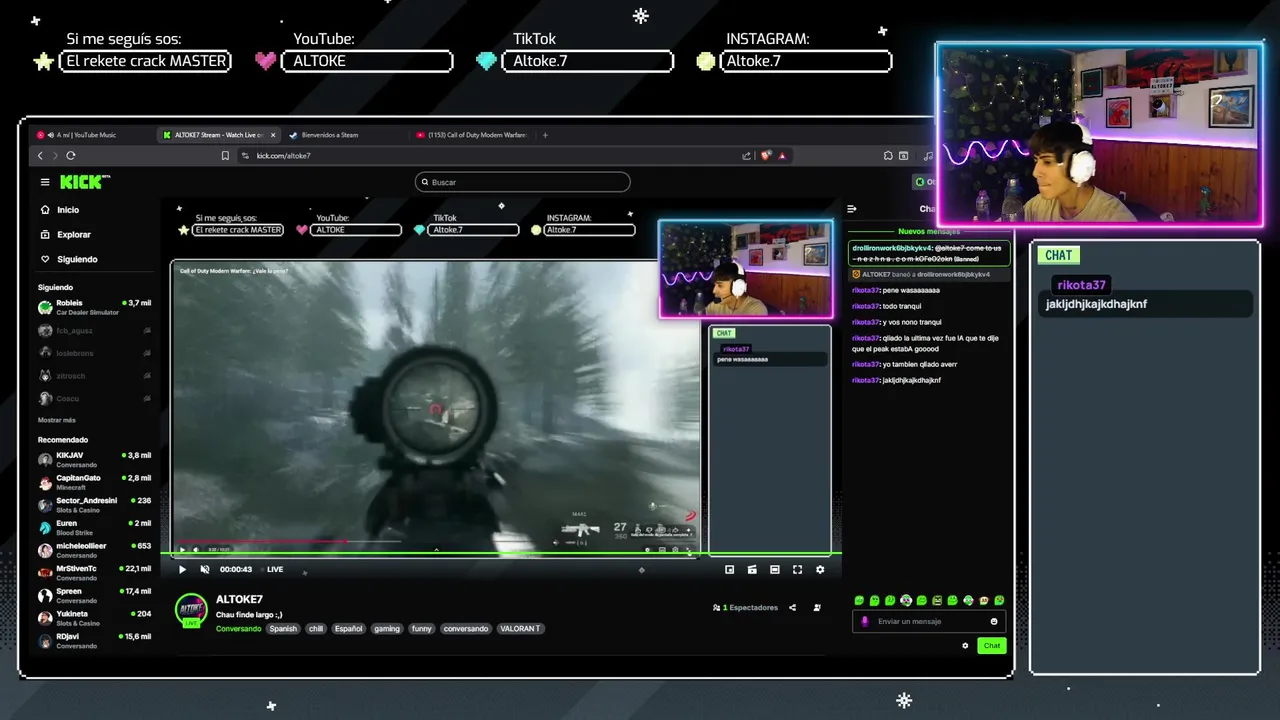Collapse the chat panel arrow icon

(x=852, y=209)
